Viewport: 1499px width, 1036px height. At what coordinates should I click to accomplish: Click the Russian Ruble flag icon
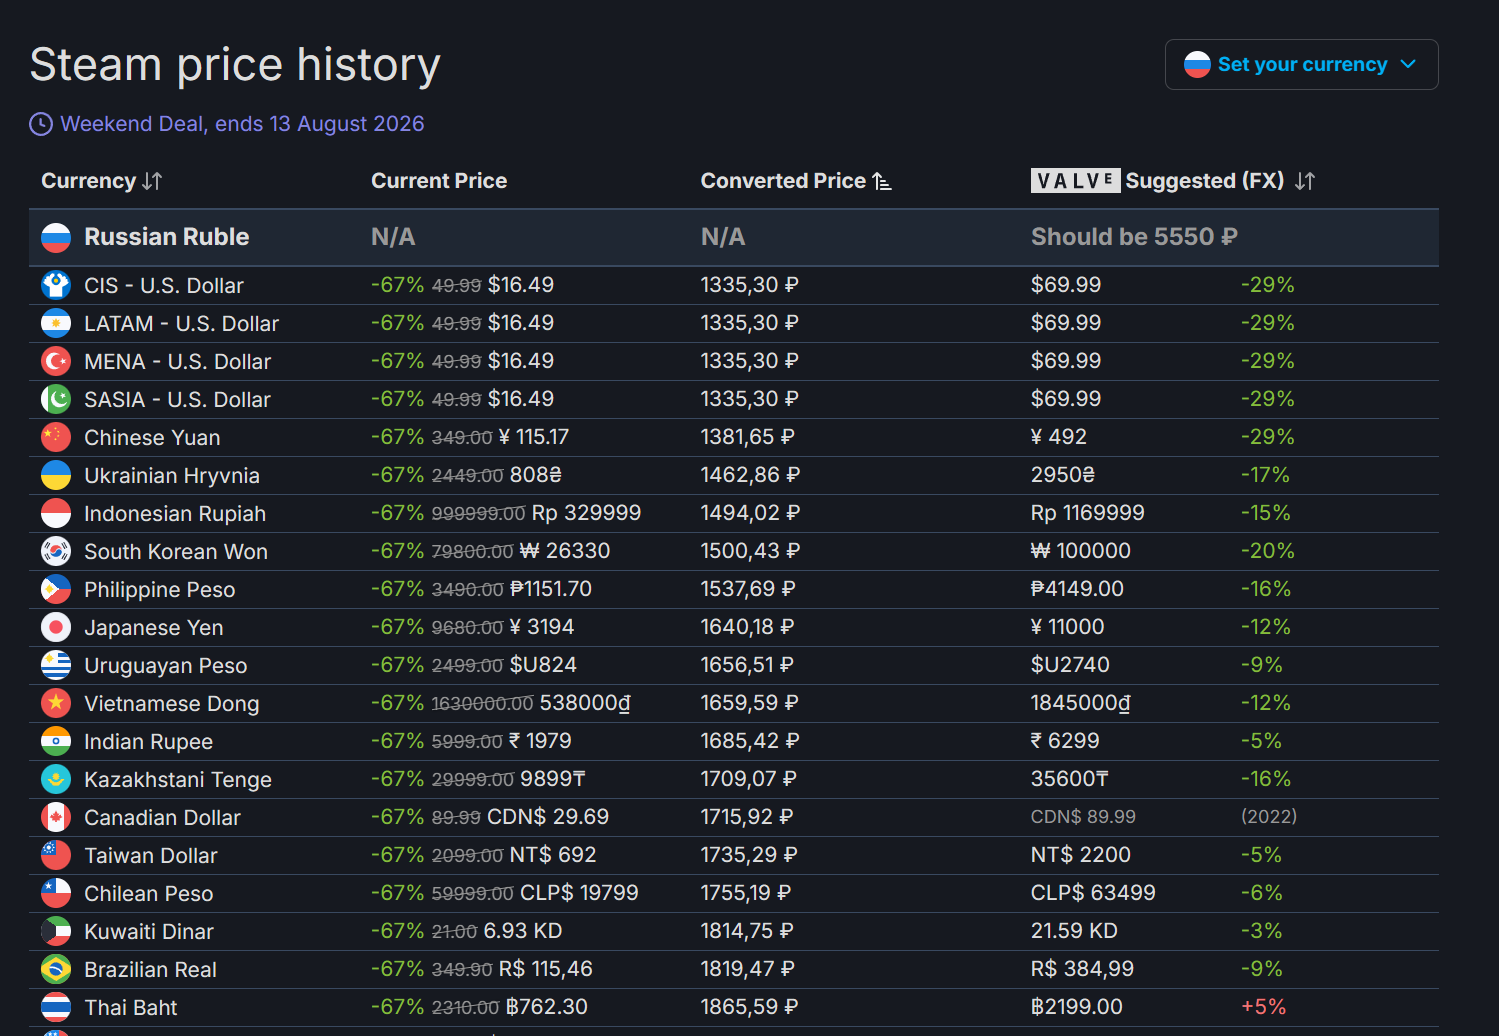[x=56, y=237]
